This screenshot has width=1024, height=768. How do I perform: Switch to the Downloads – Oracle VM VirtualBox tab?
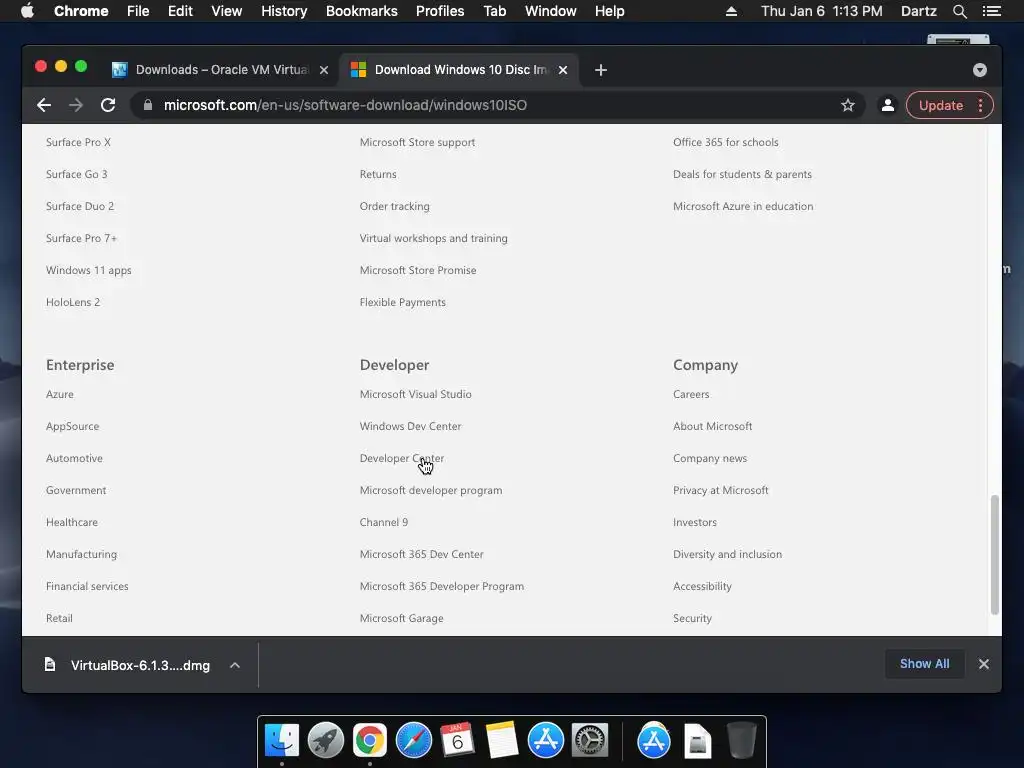click(x=221, y=70)
